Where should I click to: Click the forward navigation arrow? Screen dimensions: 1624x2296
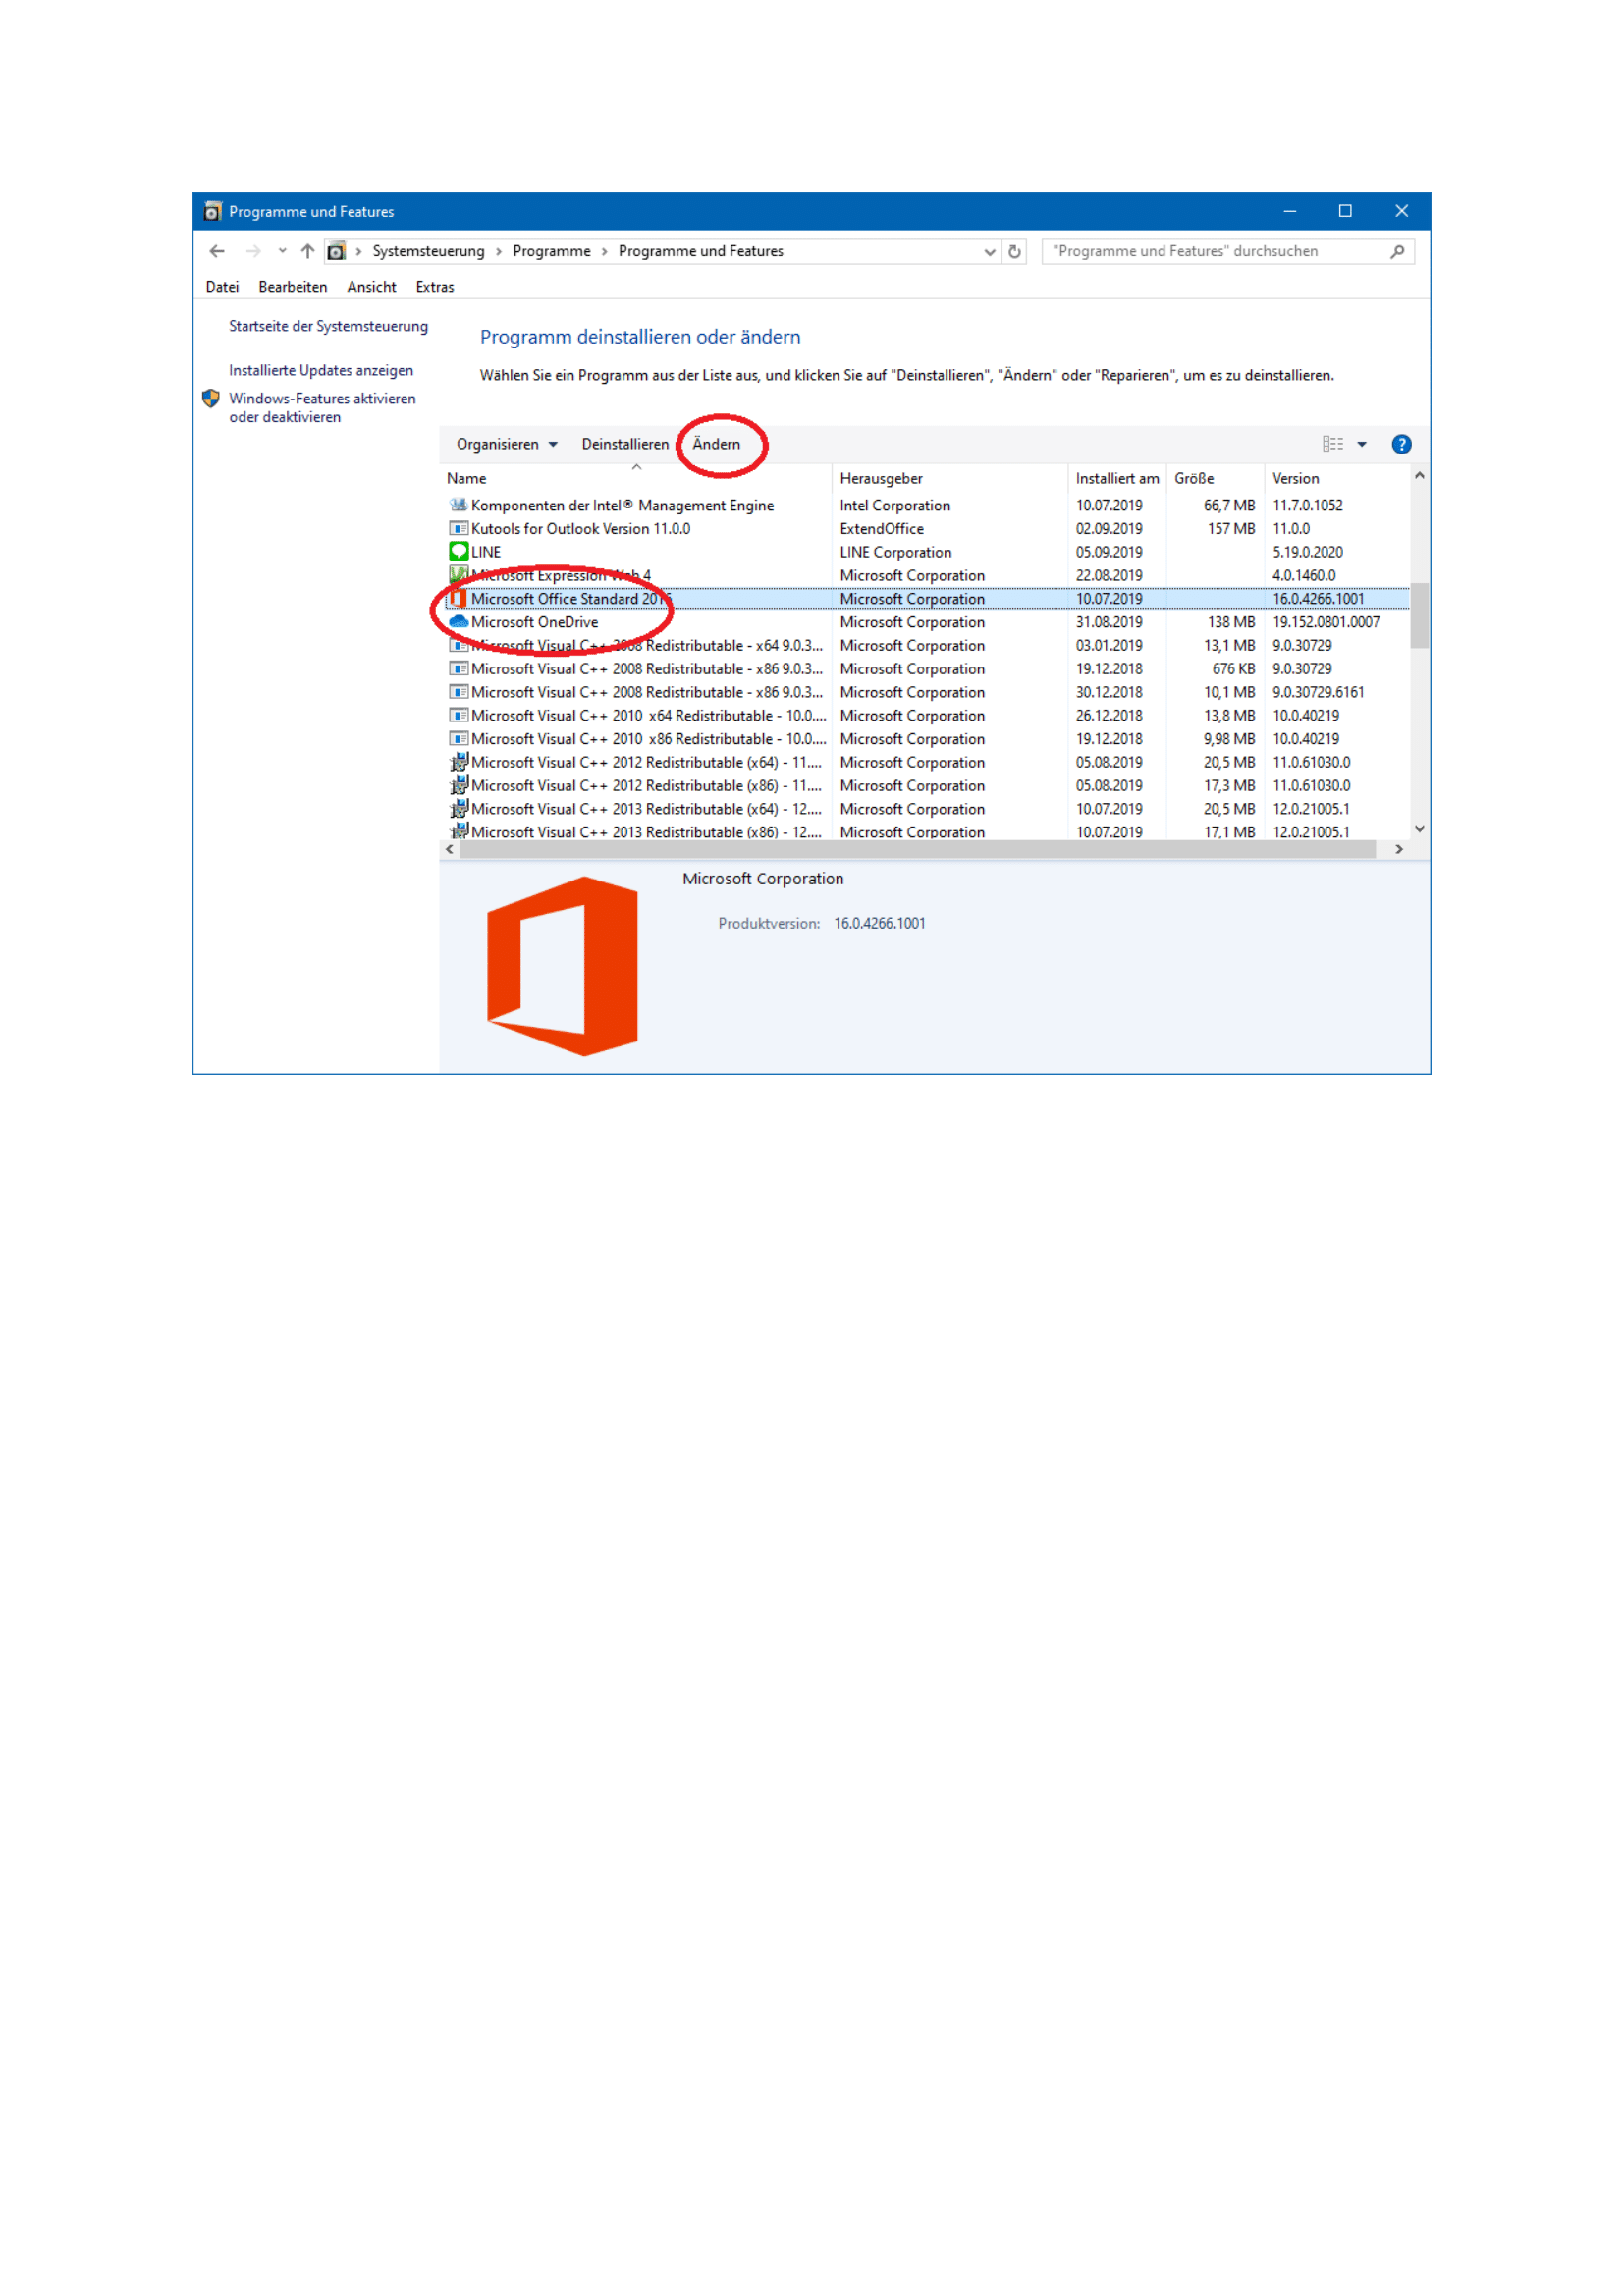coord(253,251)
